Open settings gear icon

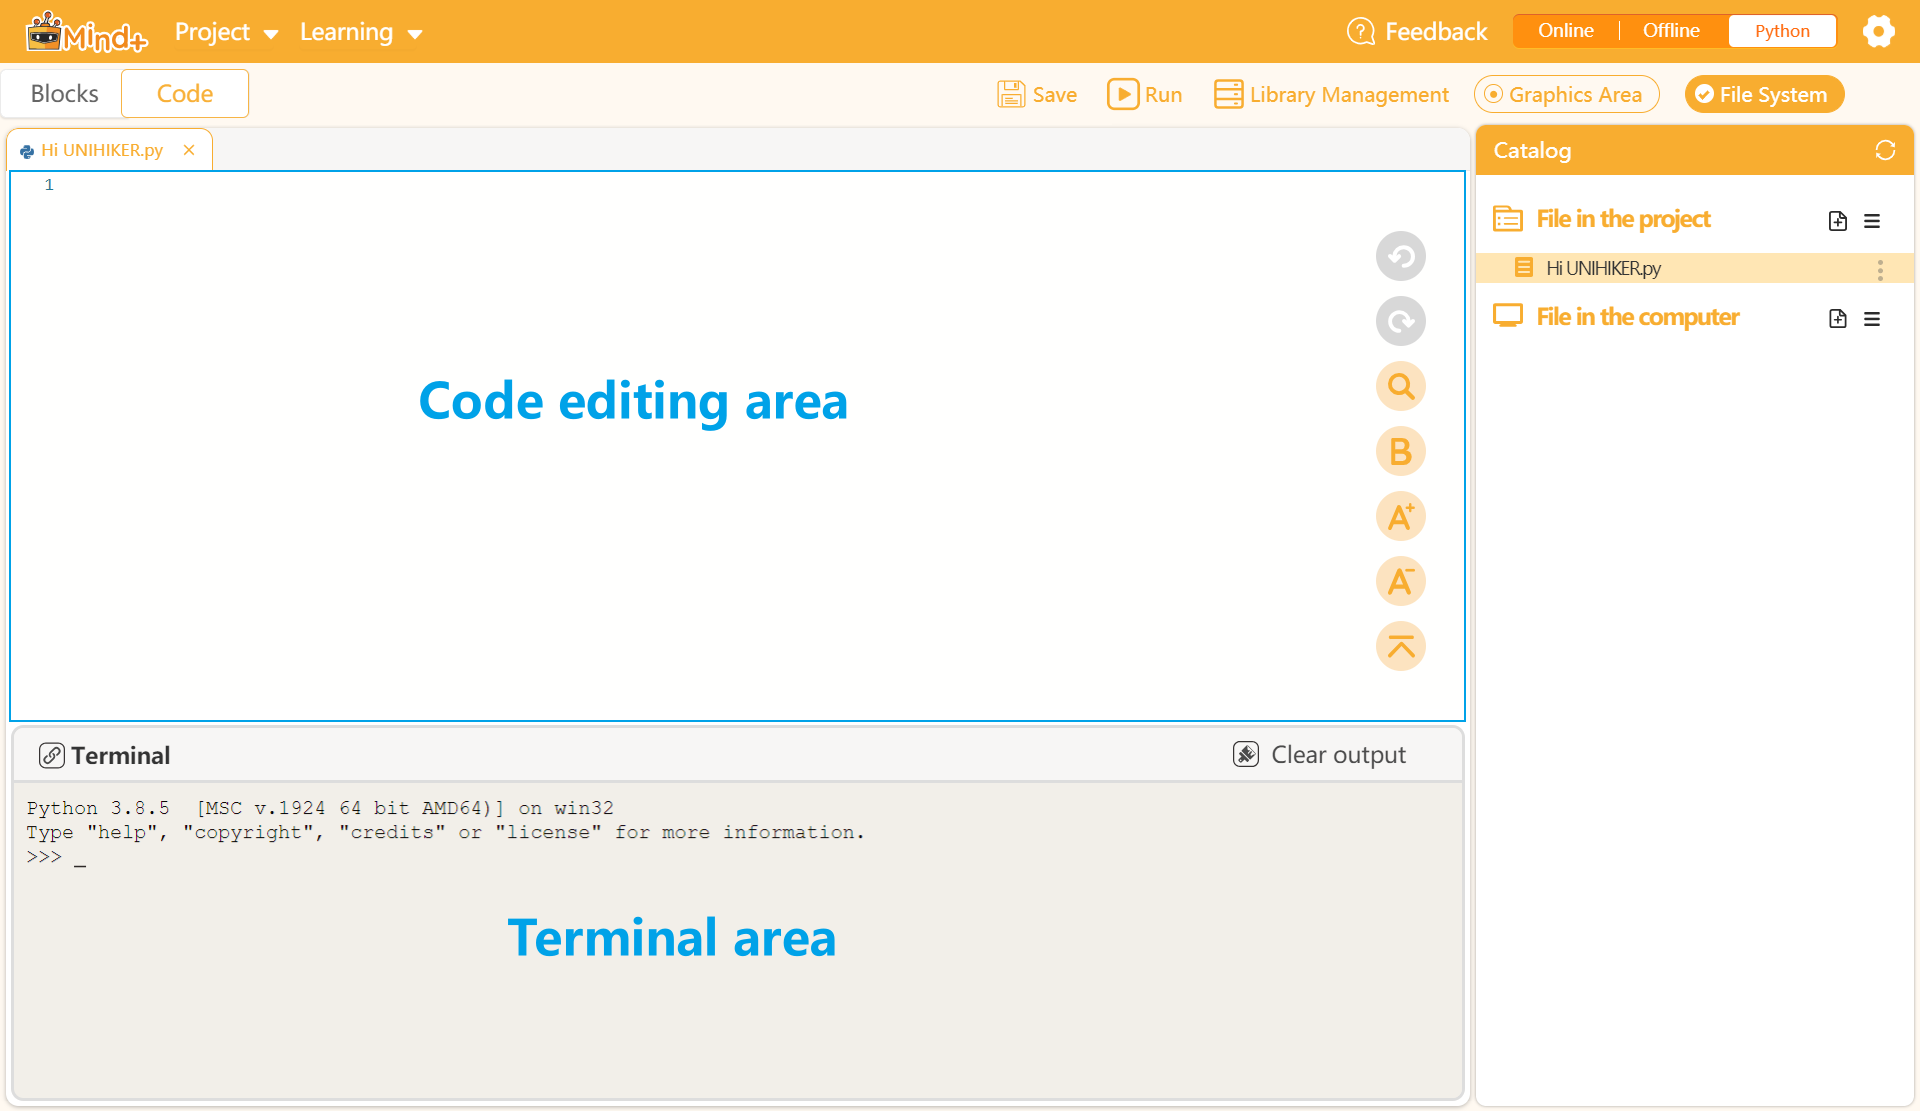click(x=1878, y=32)
